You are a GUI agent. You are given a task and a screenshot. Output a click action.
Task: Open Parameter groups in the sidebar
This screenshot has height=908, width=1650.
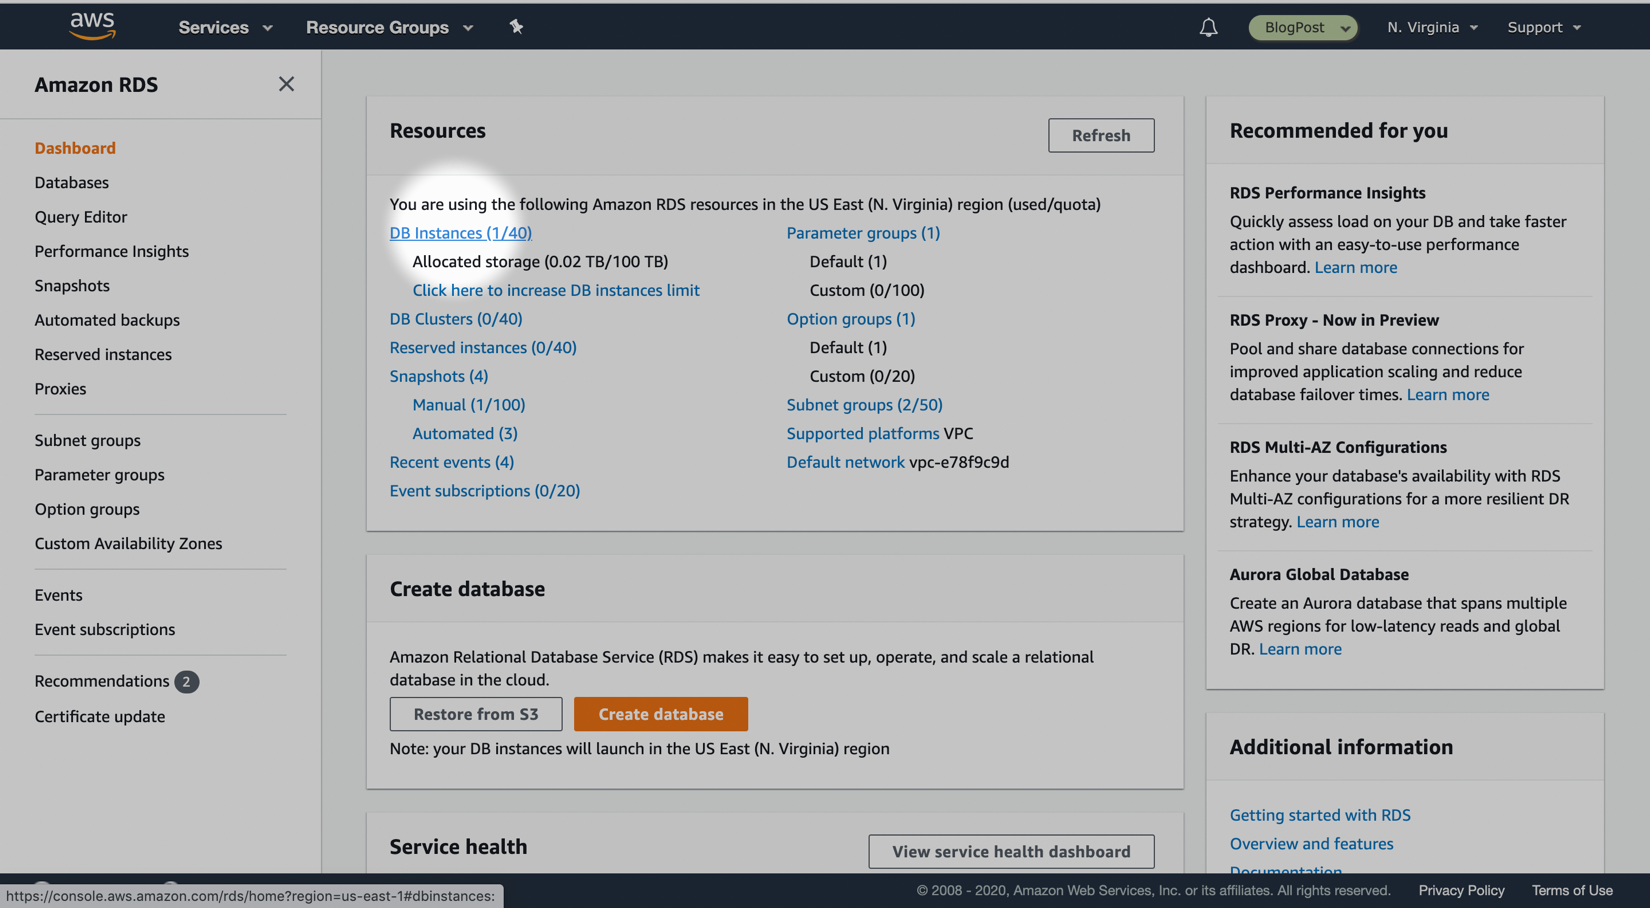(x=99, y=475)
